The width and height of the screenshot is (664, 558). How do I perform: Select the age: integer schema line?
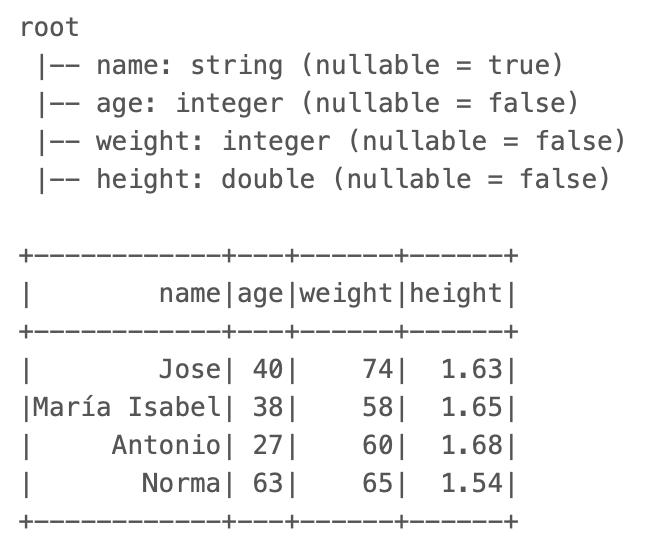click(337, 104)
